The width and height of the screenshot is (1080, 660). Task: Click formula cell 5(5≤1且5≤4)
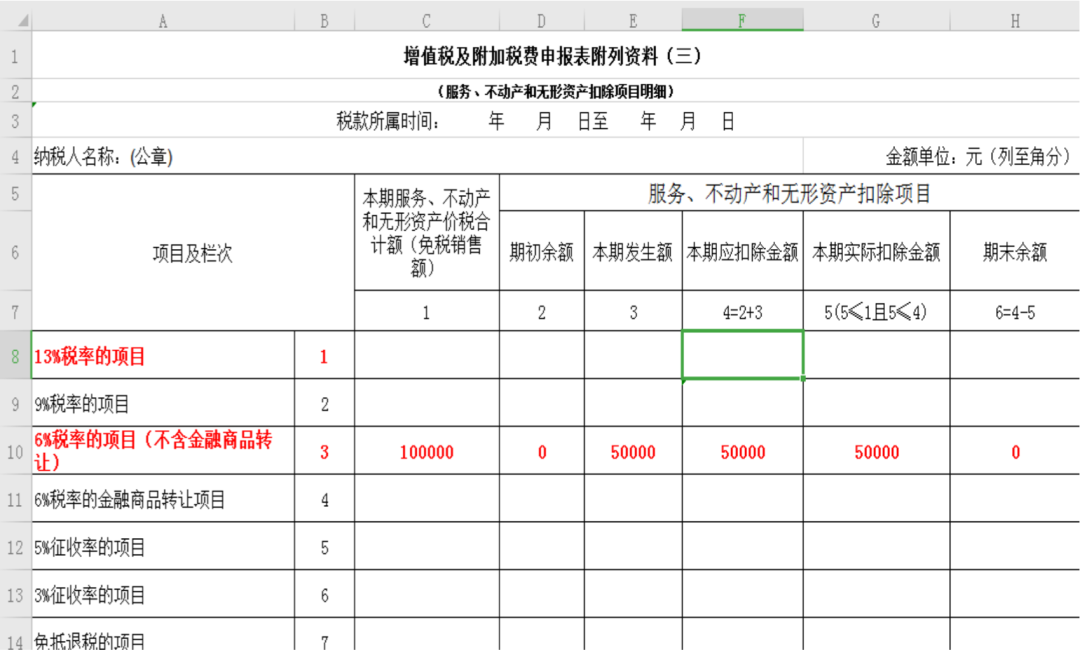876,312
